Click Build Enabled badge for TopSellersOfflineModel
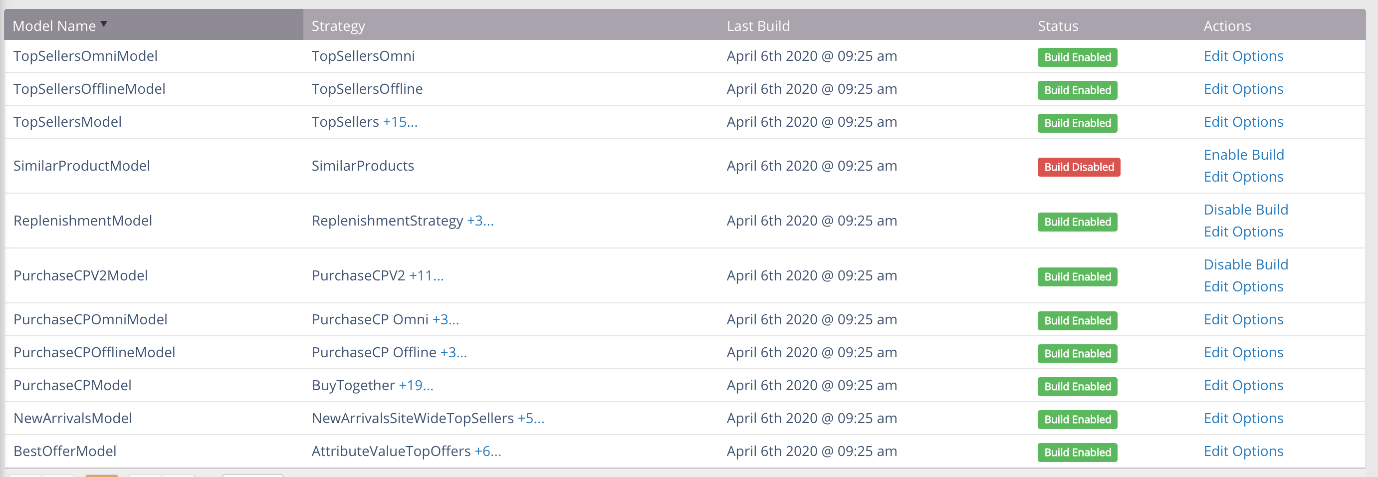The width and height of the screenshot is (1378, 477). click(1077, 90)
